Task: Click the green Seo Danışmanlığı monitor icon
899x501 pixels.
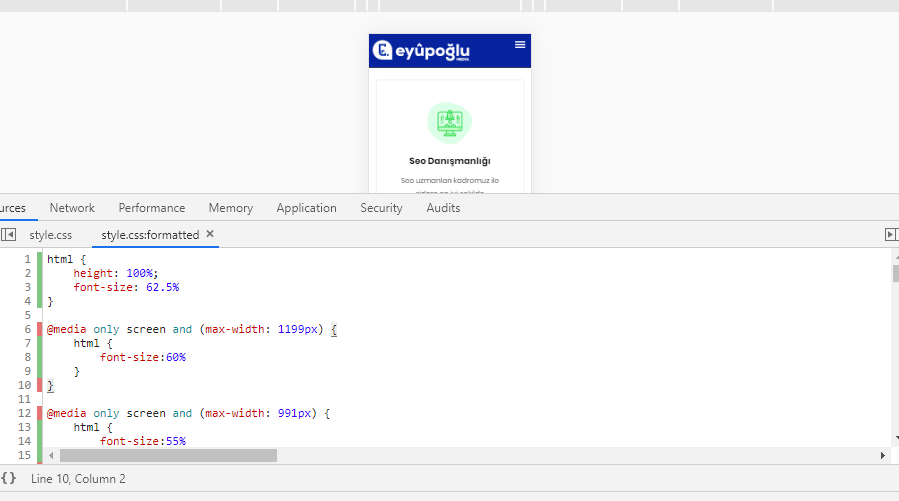Action: point(450,123)
